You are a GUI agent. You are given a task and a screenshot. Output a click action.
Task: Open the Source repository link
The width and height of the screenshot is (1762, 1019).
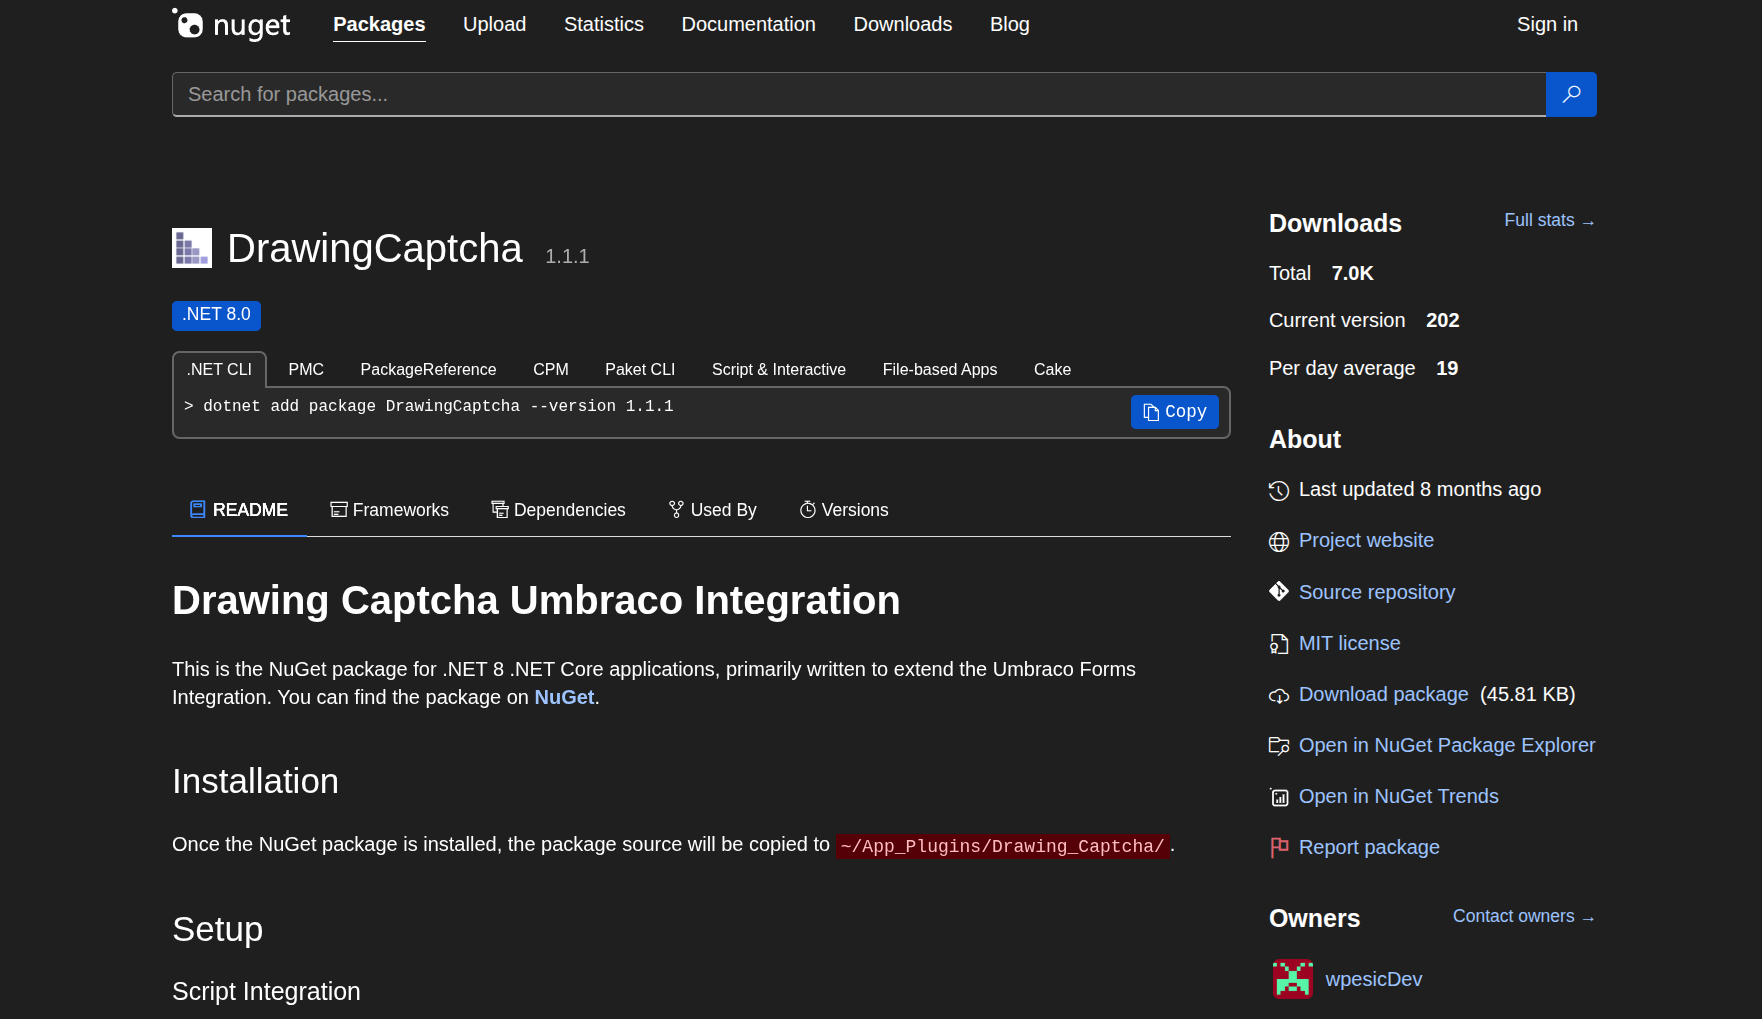(x=1377, y=592)
